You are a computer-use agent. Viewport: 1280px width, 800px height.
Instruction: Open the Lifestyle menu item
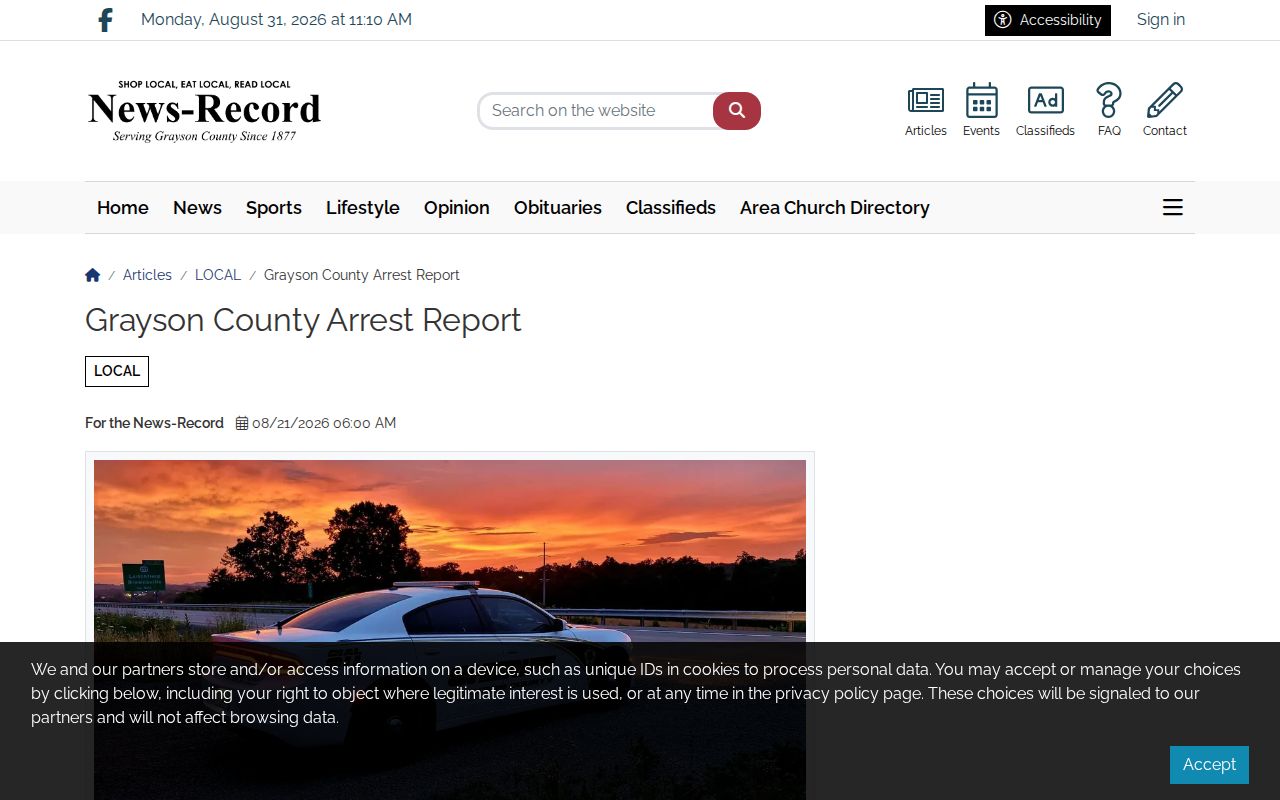(x=363, y=208)
